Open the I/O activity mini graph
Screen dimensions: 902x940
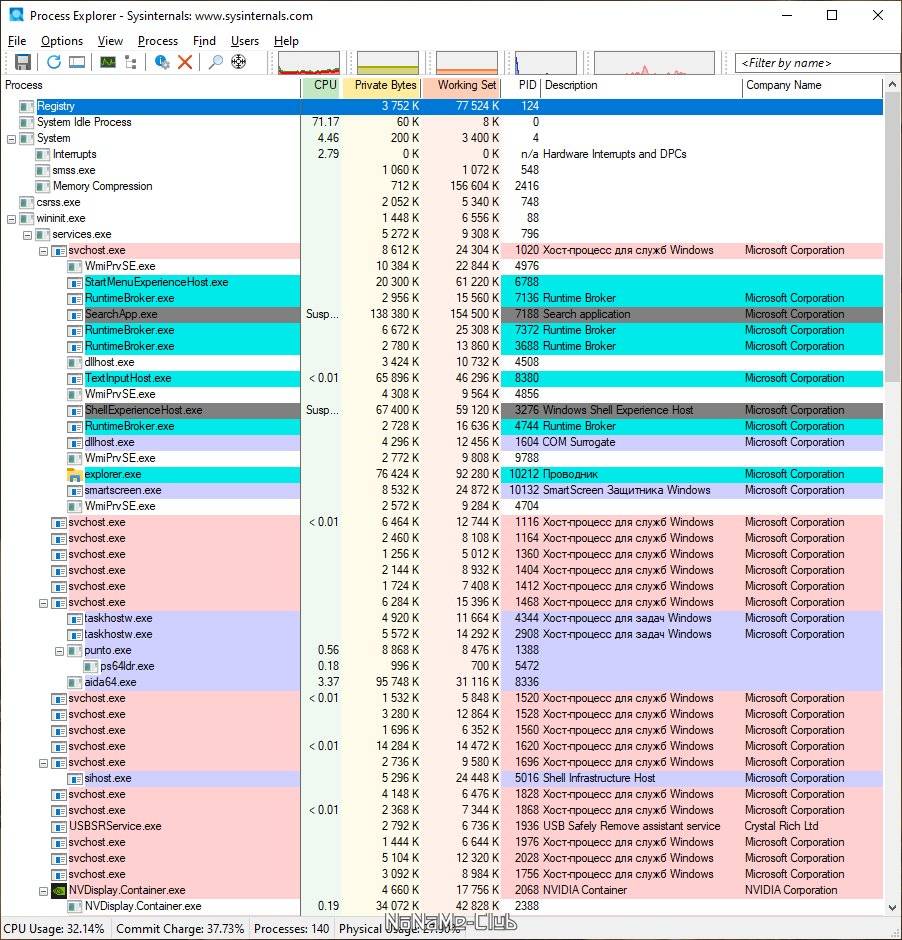[x=545, y=62]
